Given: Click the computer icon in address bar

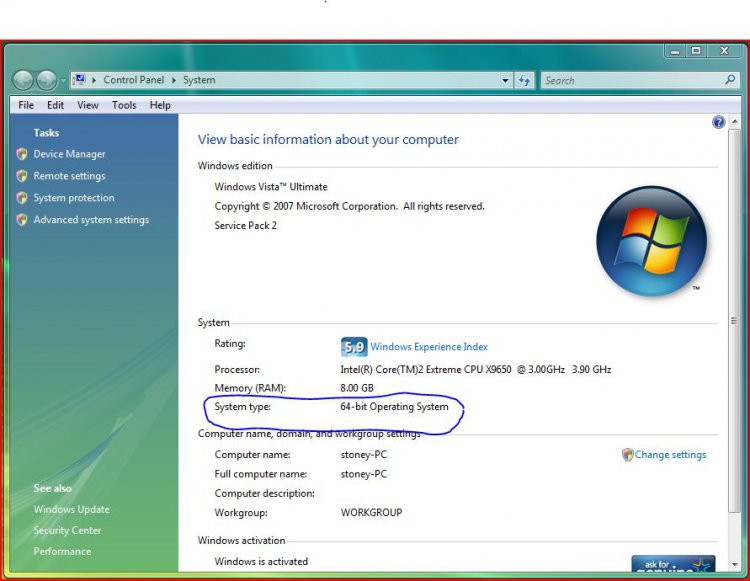Looking at the screenshot, I should pos(79,80).
